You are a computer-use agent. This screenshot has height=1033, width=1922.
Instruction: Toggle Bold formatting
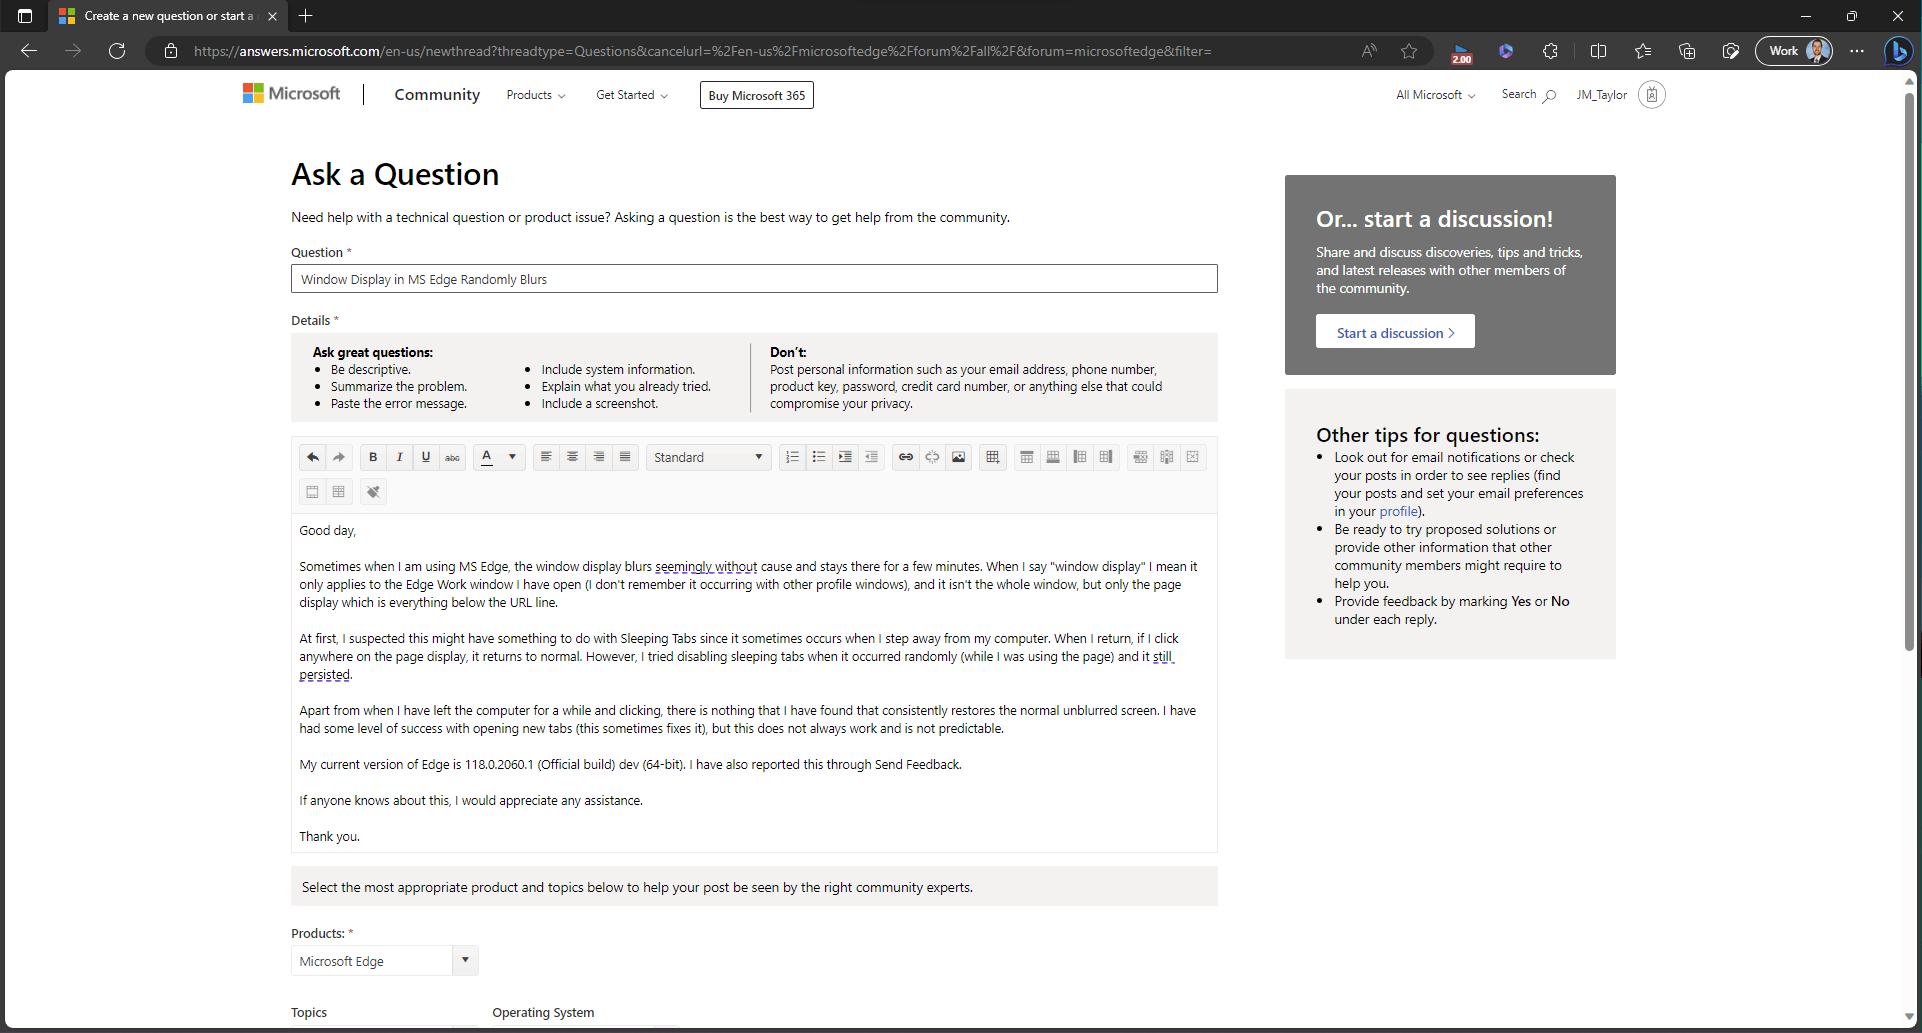click(373, 457)
